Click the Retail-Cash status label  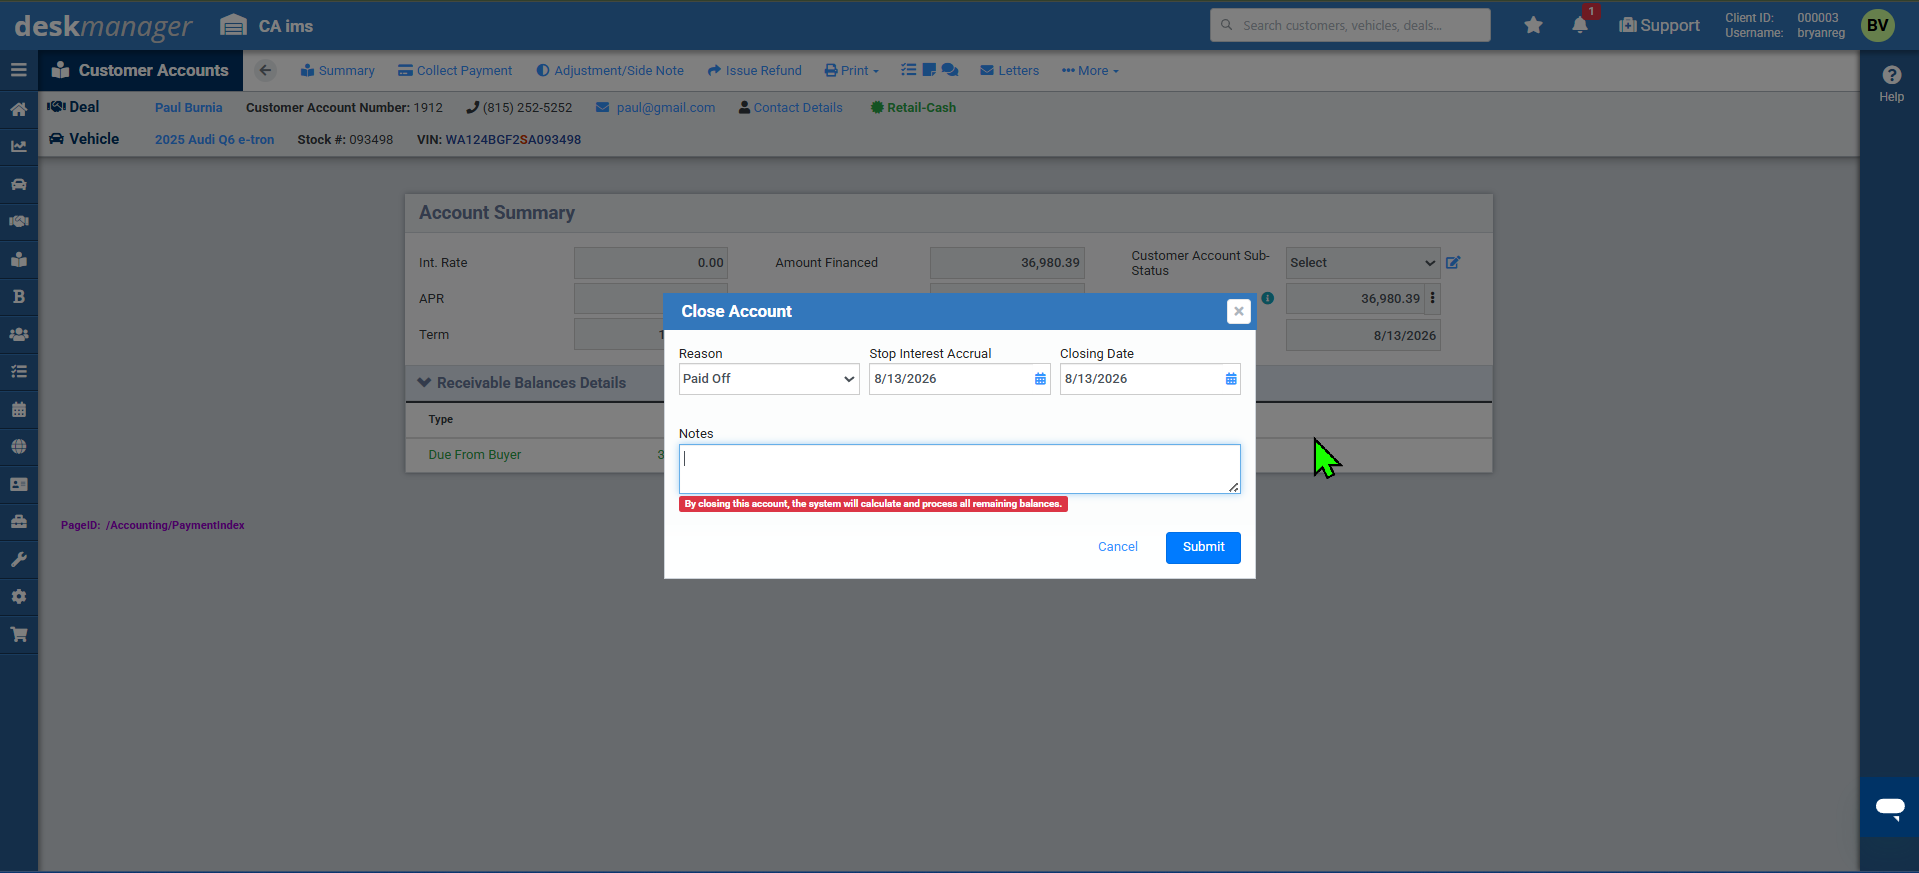913,108
